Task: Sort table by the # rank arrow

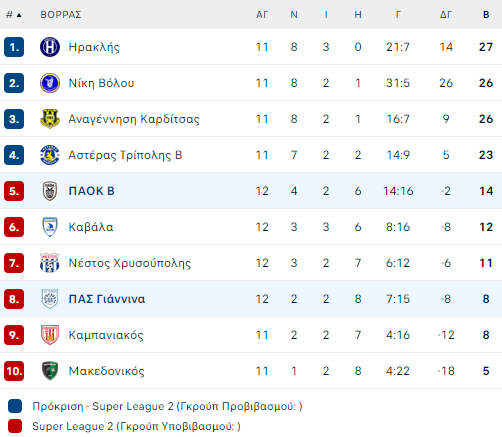Action: 14,15
